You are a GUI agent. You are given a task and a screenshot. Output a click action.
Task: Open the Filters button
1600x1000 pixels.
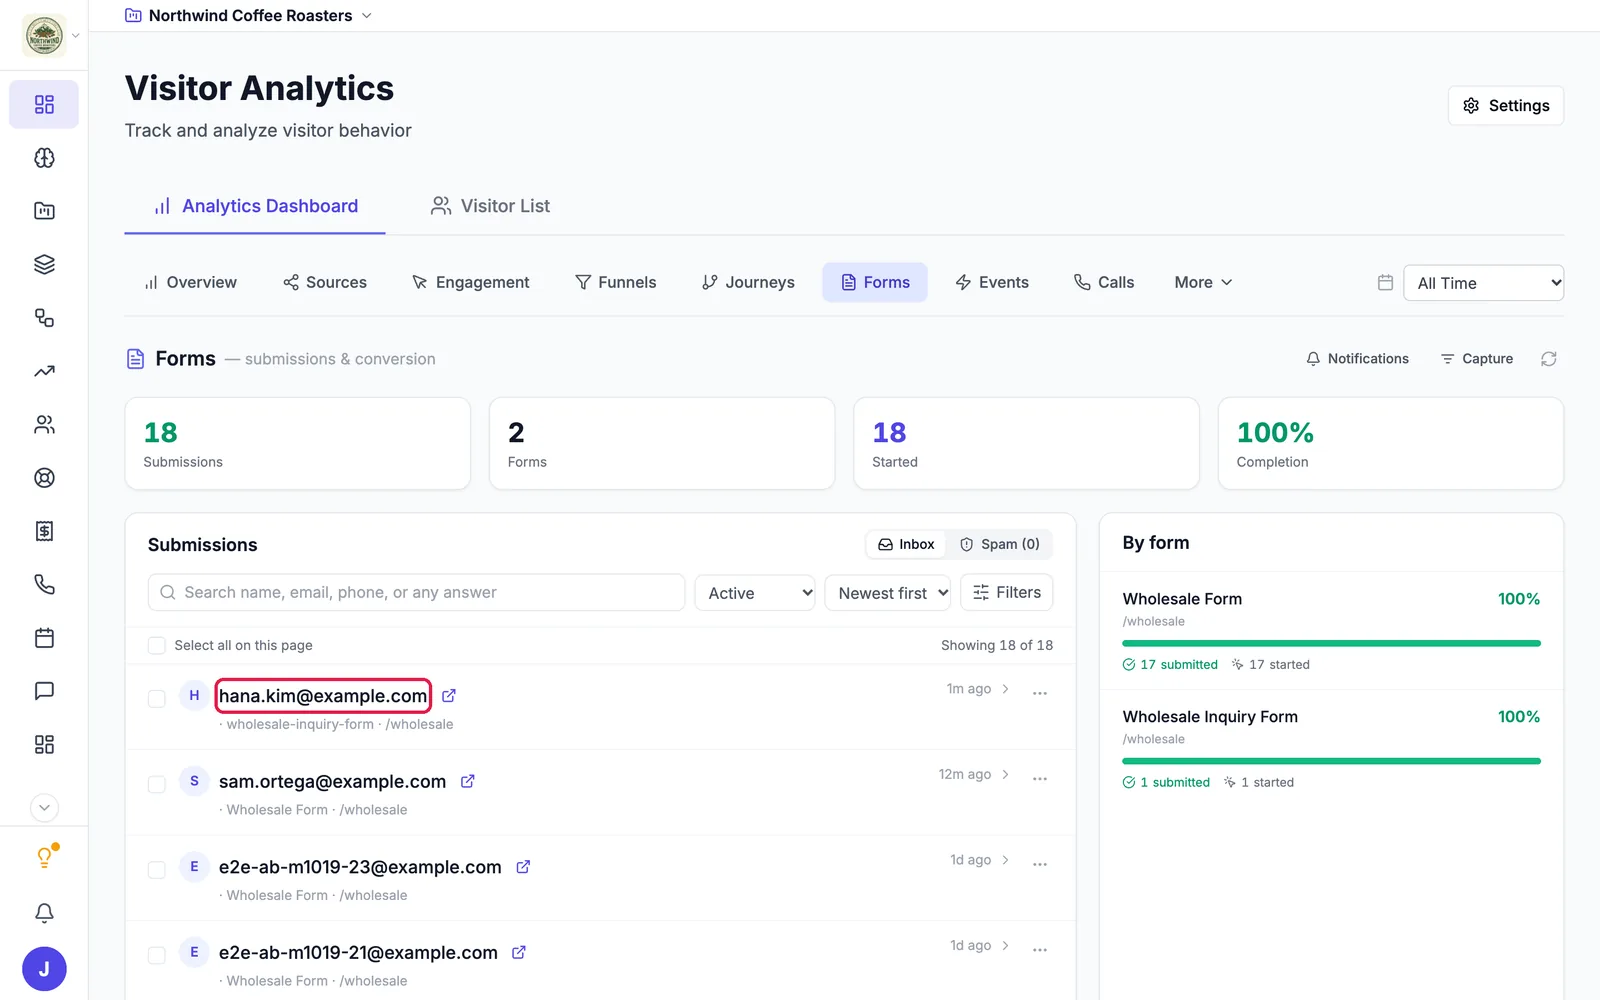pyautogui.click(x=1007, y=592)
